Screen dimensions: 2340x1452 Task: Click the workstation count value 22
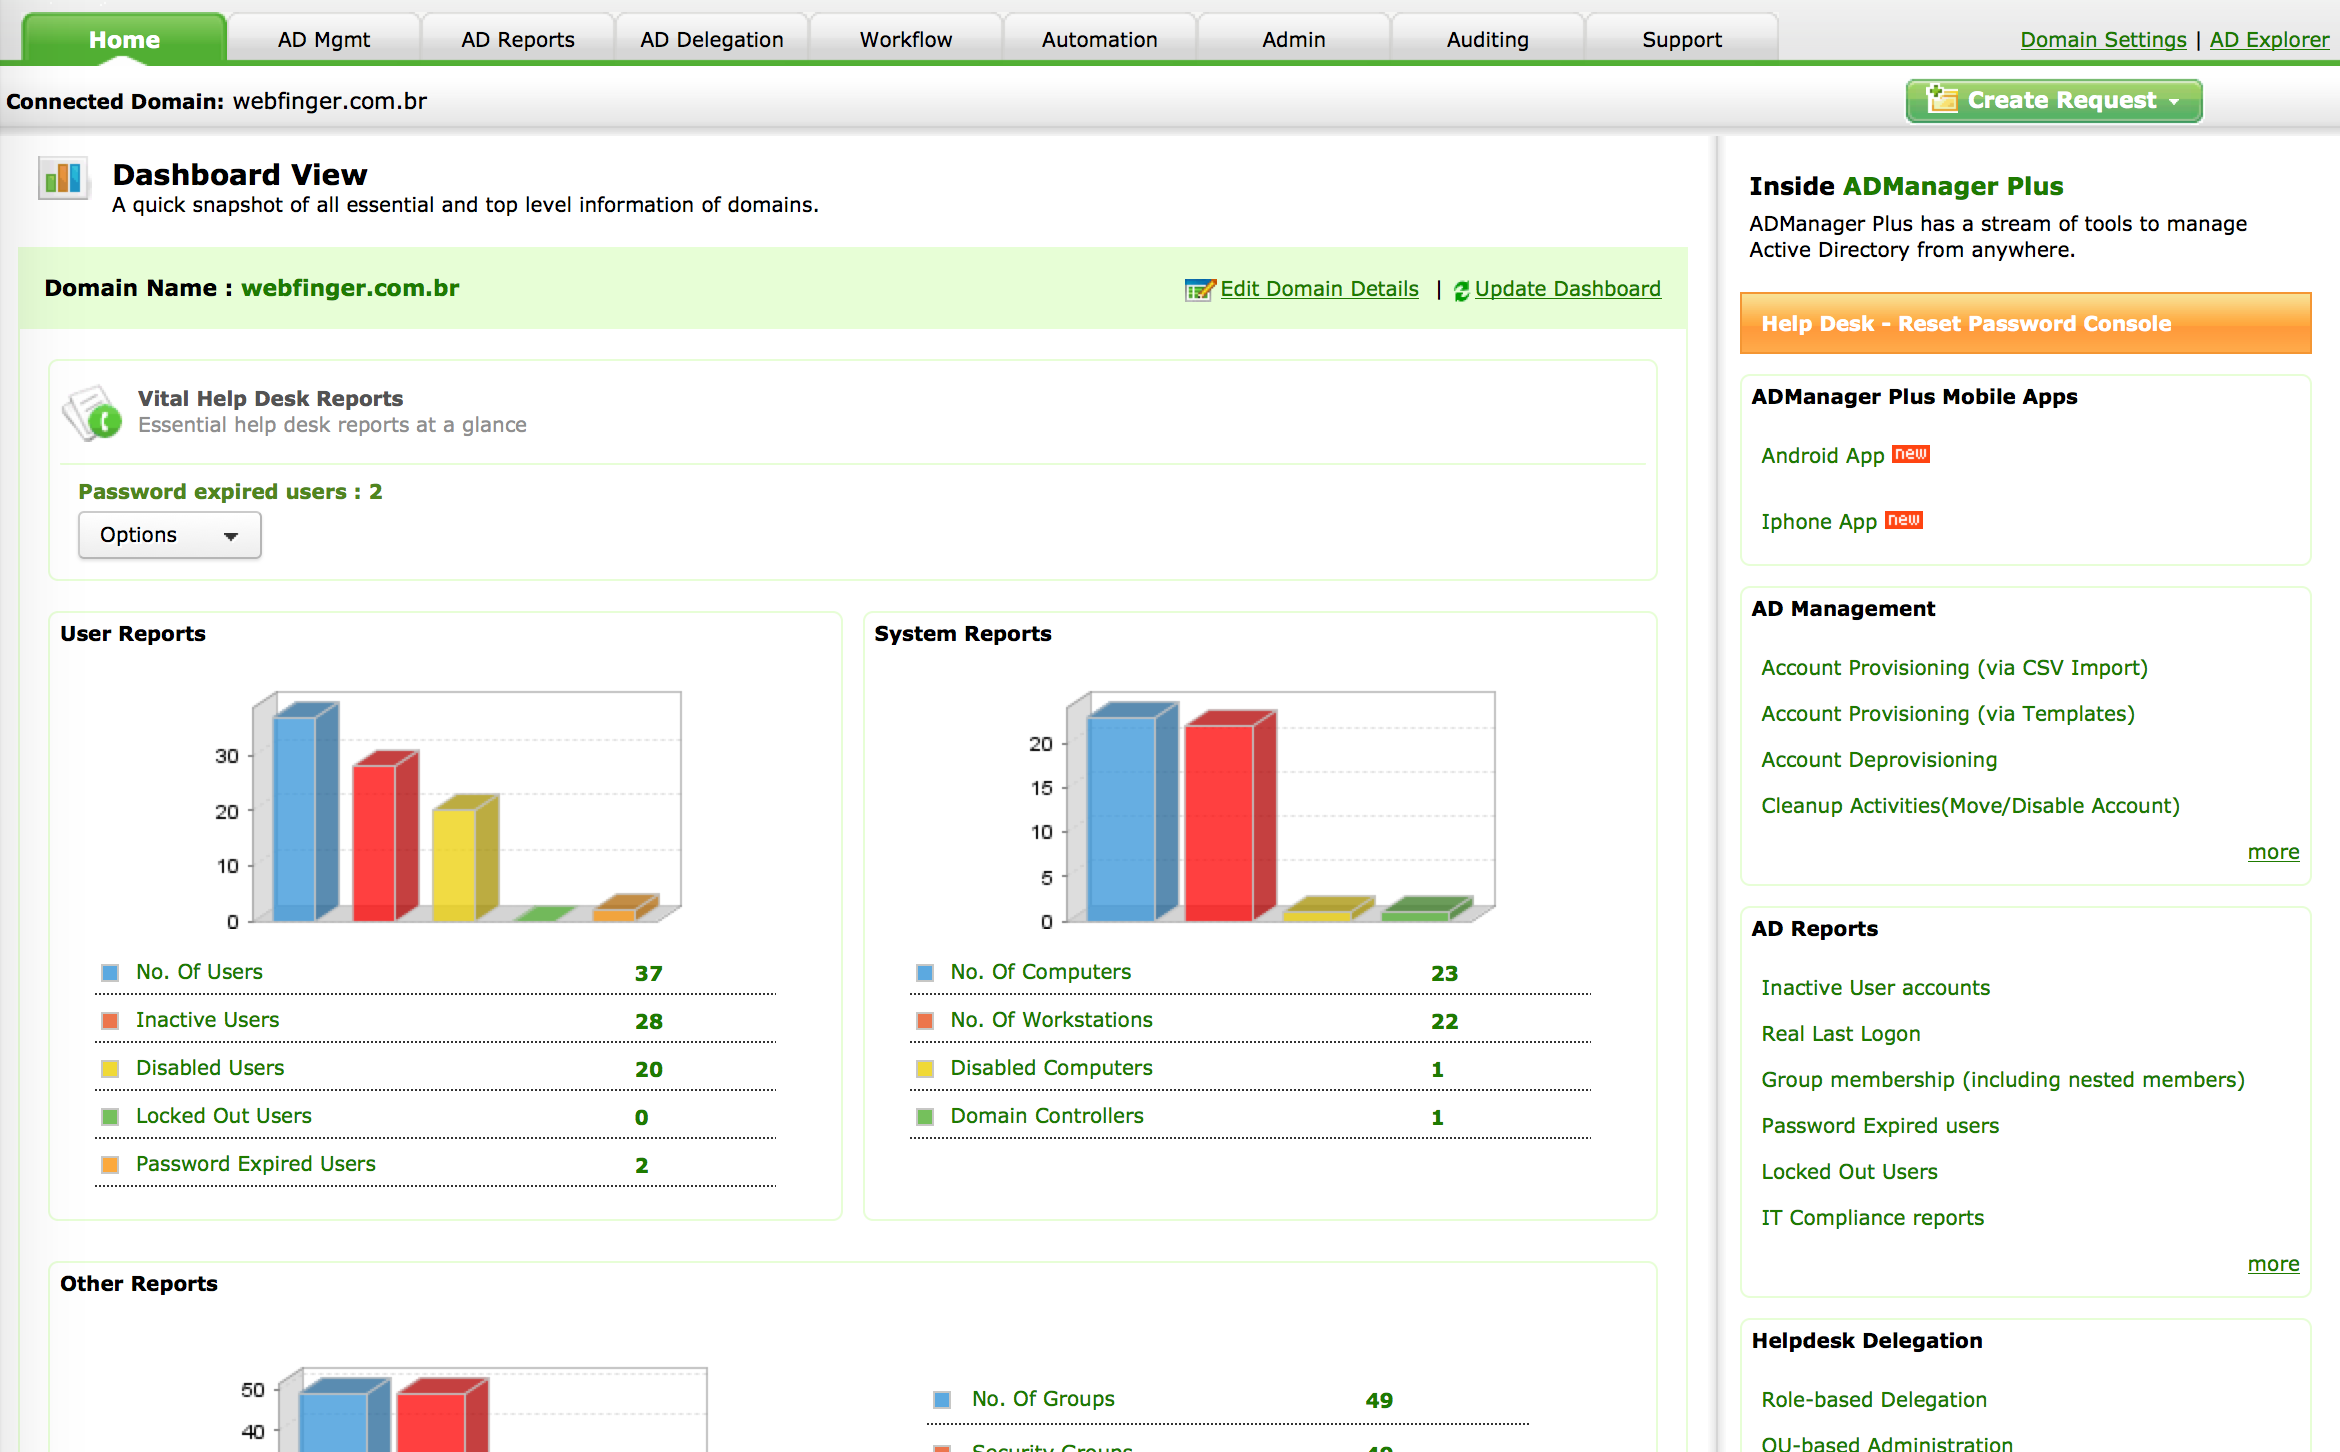pyautogui.click(x=1444, y=1021)
